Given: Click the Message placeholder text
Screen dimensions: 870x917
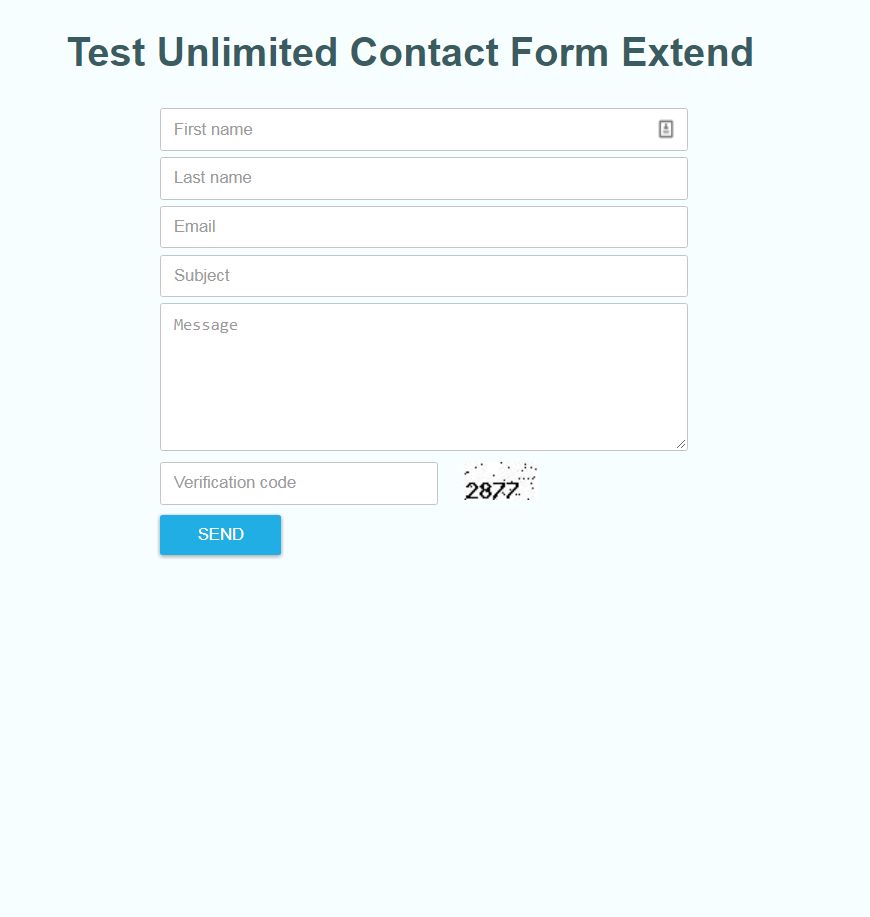Looking at the screenshot, I should (x=206, y=325).
